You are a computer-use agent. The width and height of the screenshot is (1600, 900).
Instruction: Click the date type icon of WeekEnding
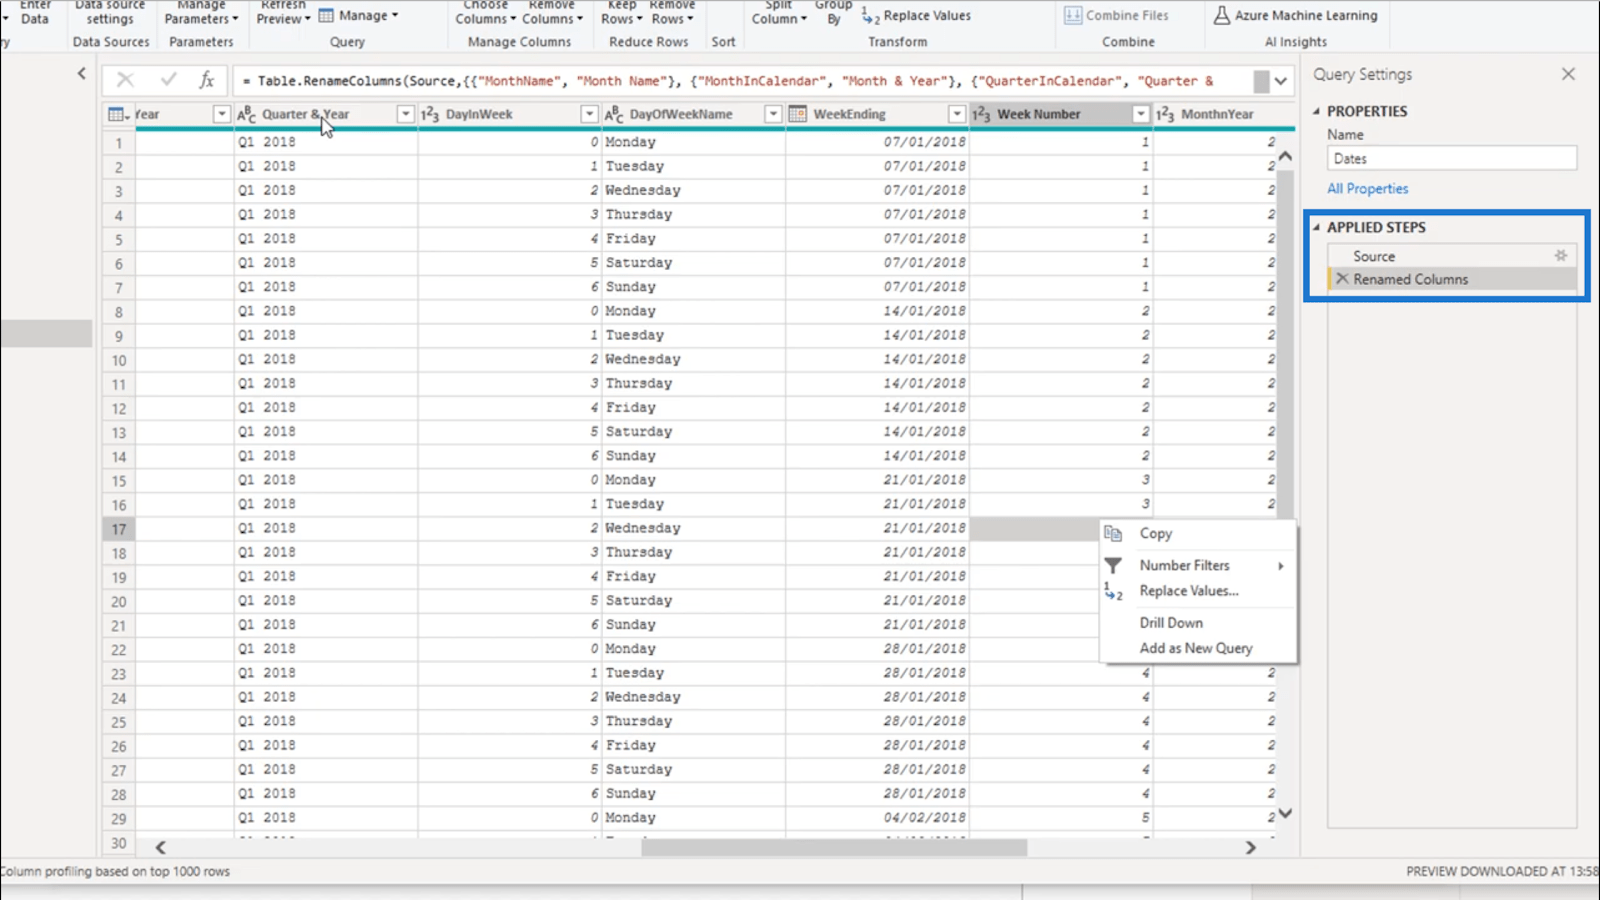pos(797,114)
